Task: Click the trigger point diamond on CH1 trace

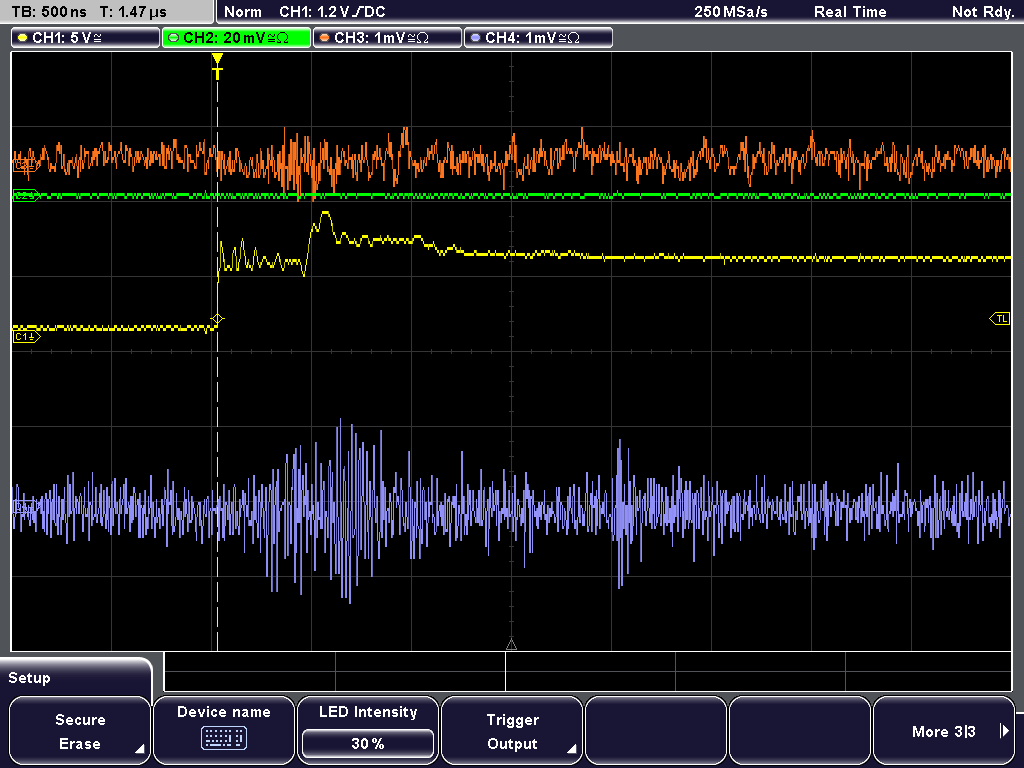Action: tap(217, 319)
